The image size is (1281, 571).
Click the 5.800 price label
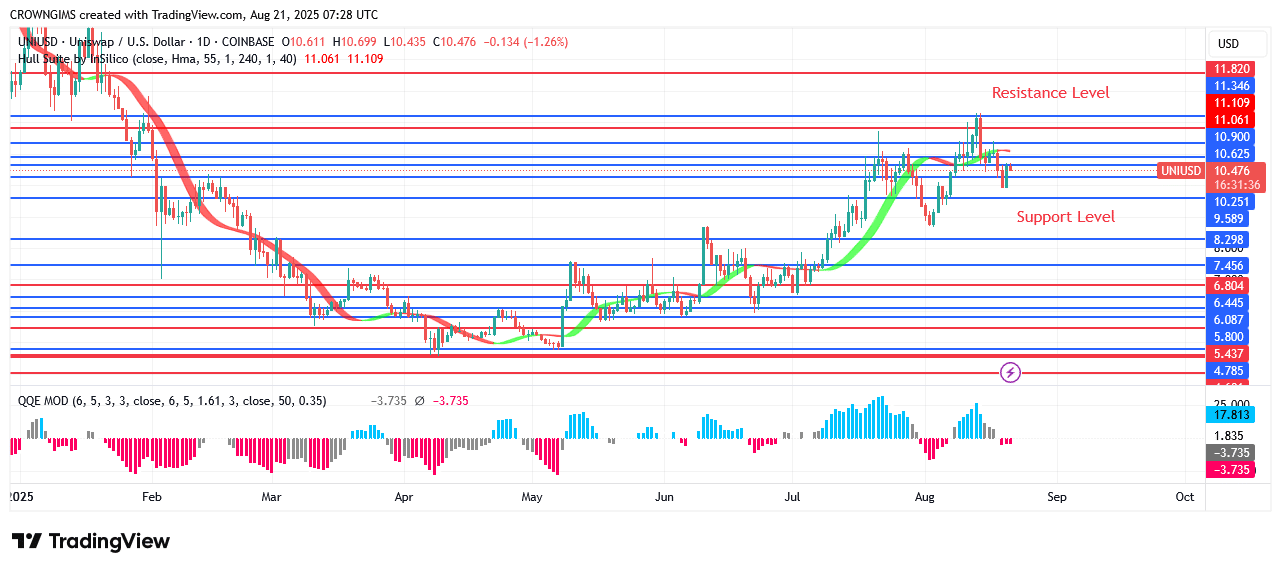(x=1229, y=337)
